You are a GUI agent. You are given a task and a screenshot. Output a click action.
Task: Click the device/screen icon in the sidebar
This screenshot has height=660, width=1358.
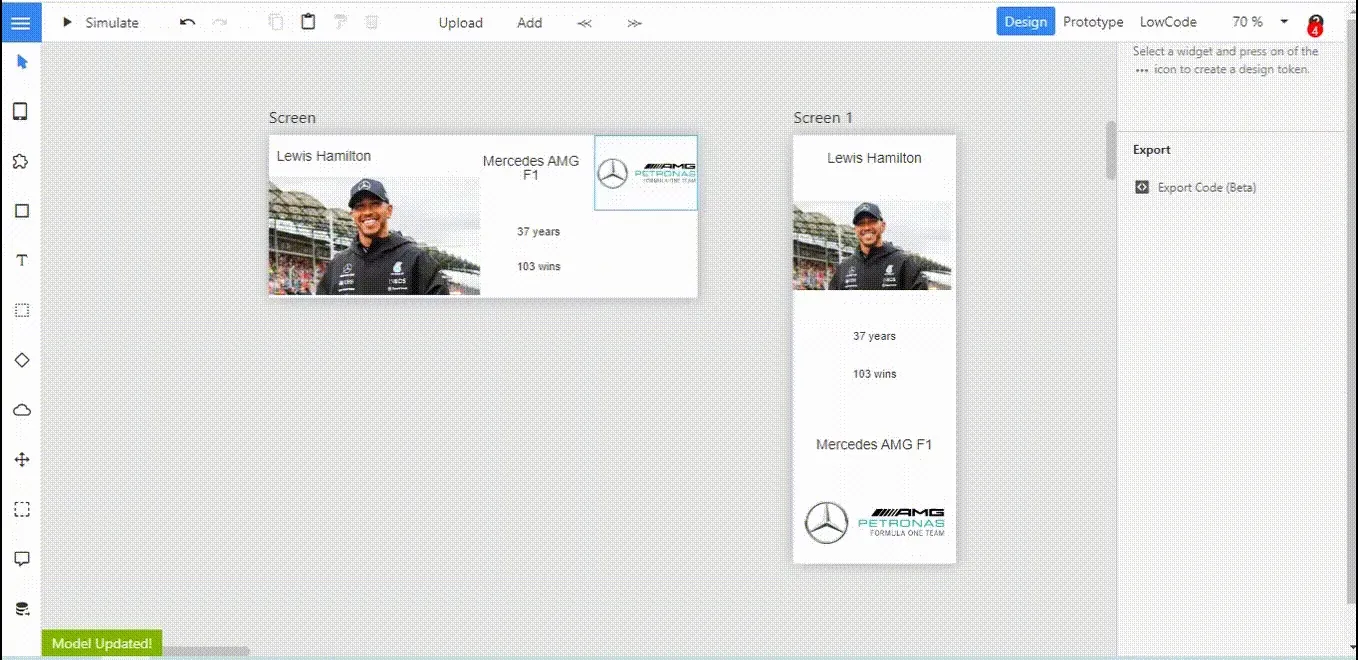[21, 111]
